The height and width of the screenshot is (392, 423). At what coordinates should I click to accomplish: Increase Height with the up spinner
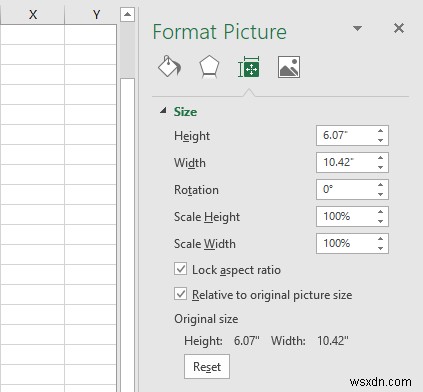(380, 131)
